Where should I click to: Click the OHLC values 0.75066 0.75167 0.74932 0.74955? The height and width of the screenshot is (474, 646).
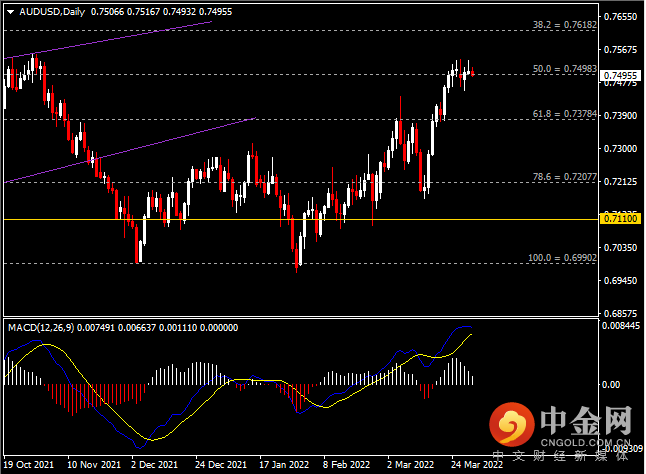tap(162, 12)
